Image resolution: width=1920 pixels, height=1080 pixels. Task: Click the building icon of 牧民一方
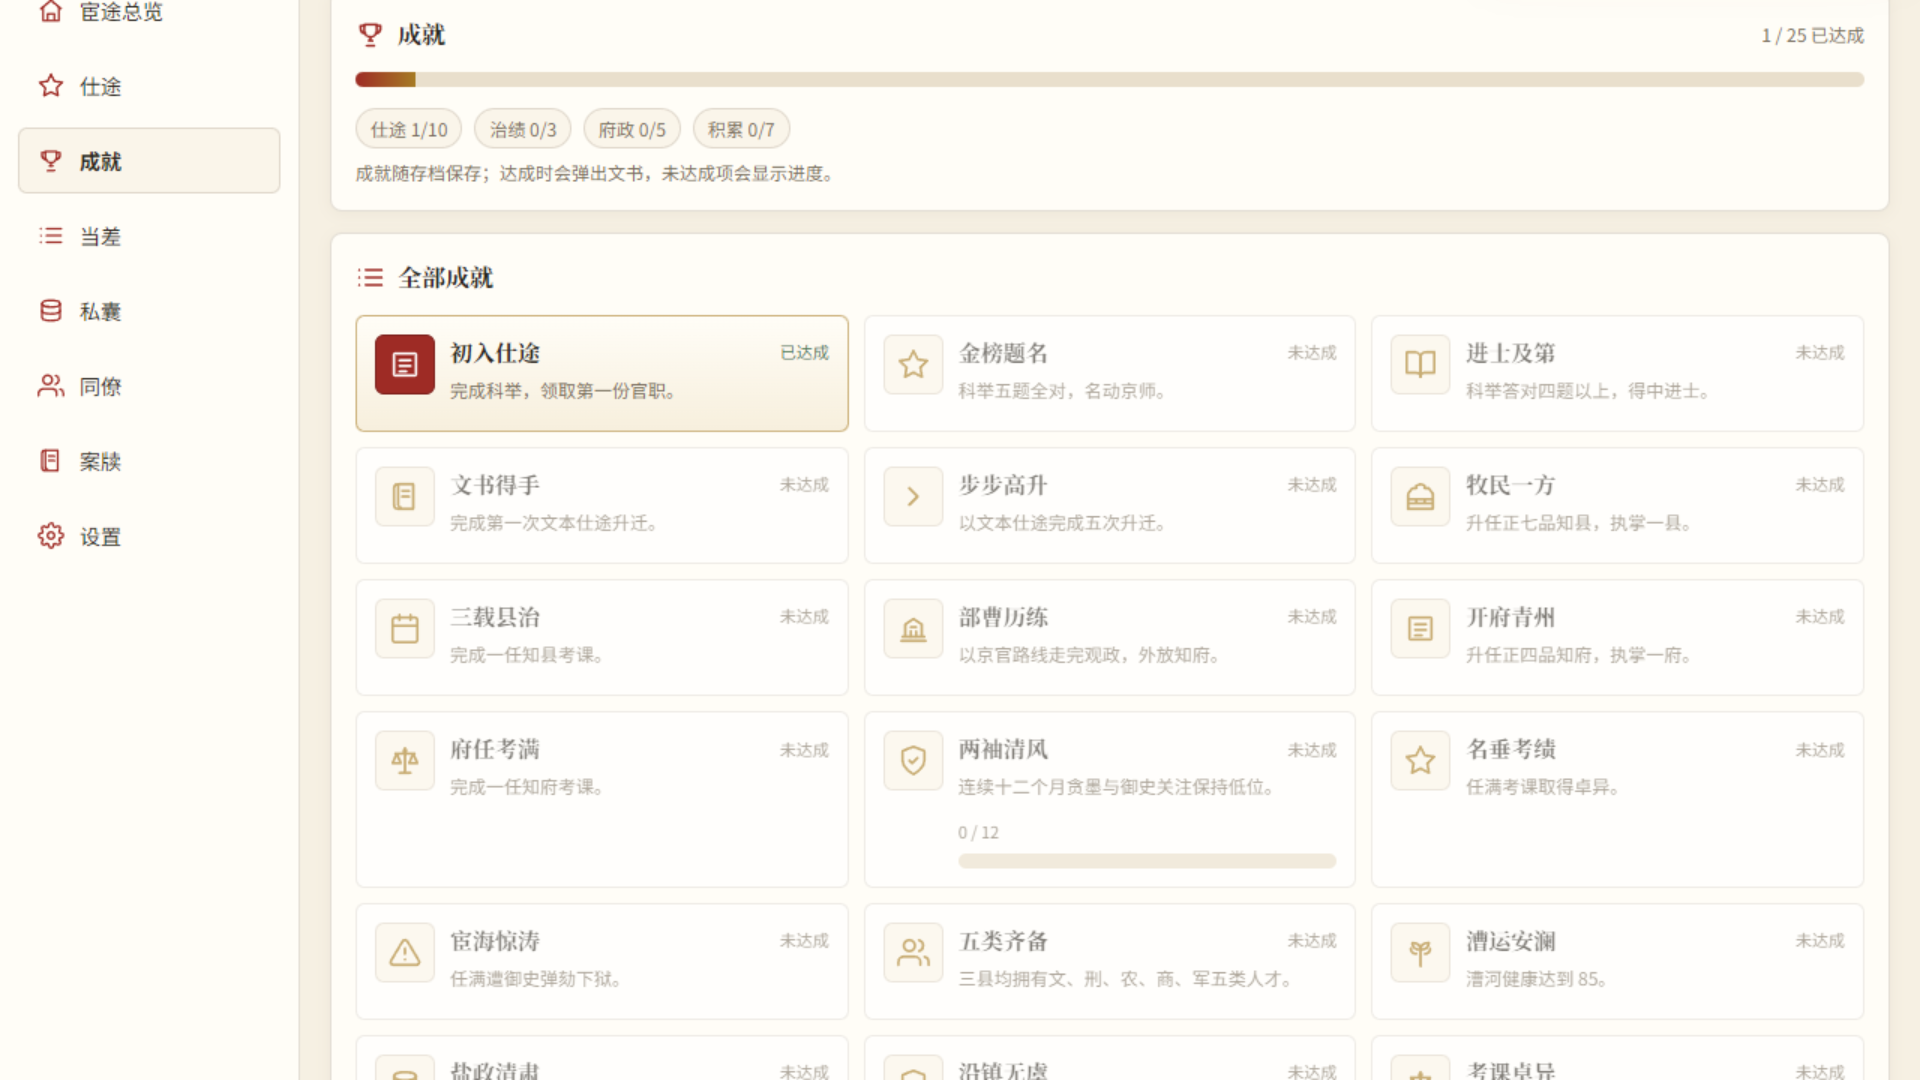click(x=1420, y=496)
